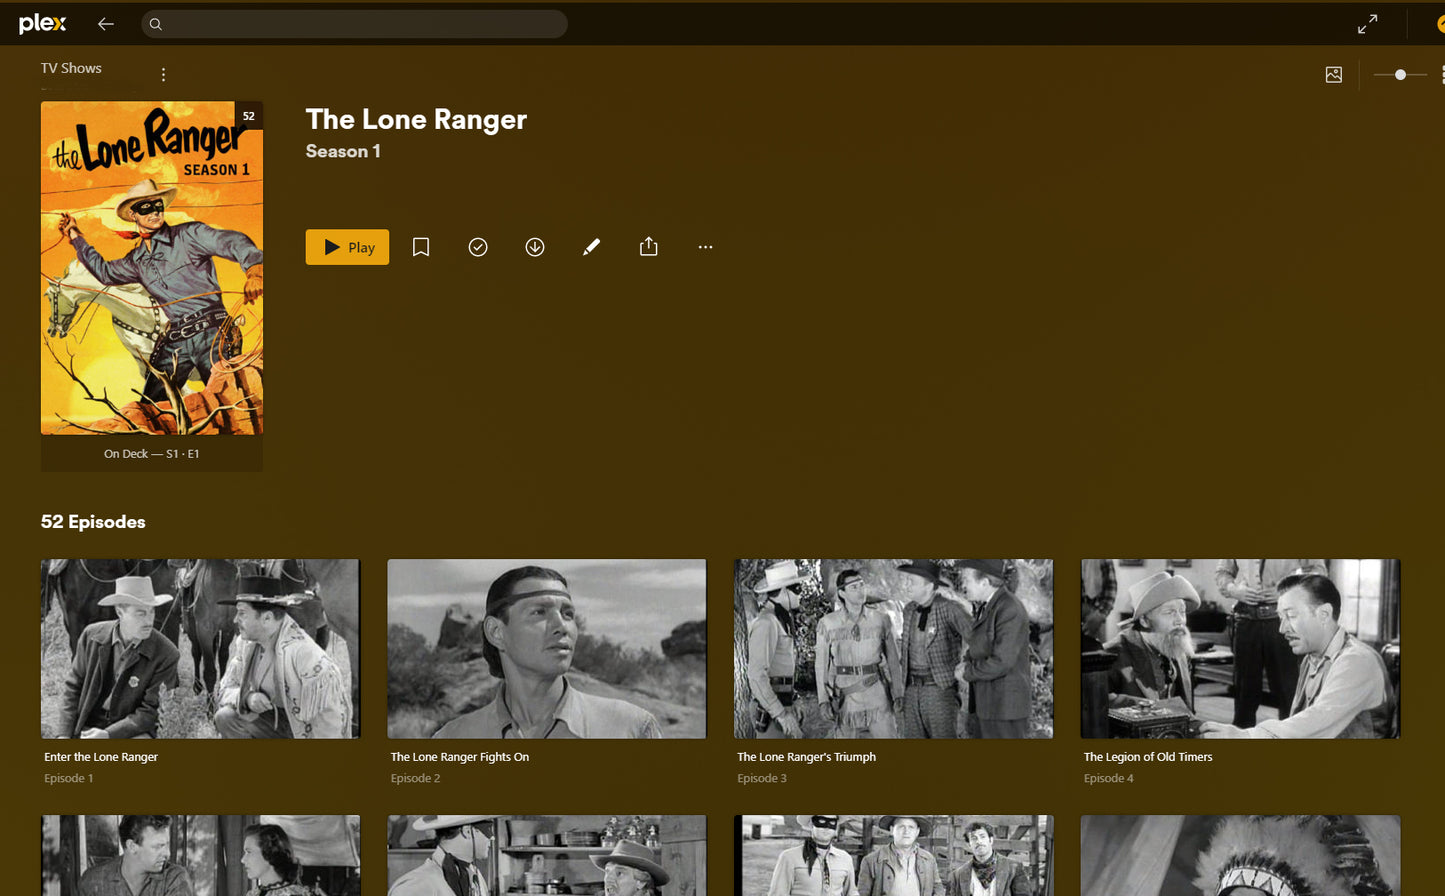Viewport: 1445px width, 896px height.
Task: Mark season as watched with the checkmark icon
Action: click(478, 247)
